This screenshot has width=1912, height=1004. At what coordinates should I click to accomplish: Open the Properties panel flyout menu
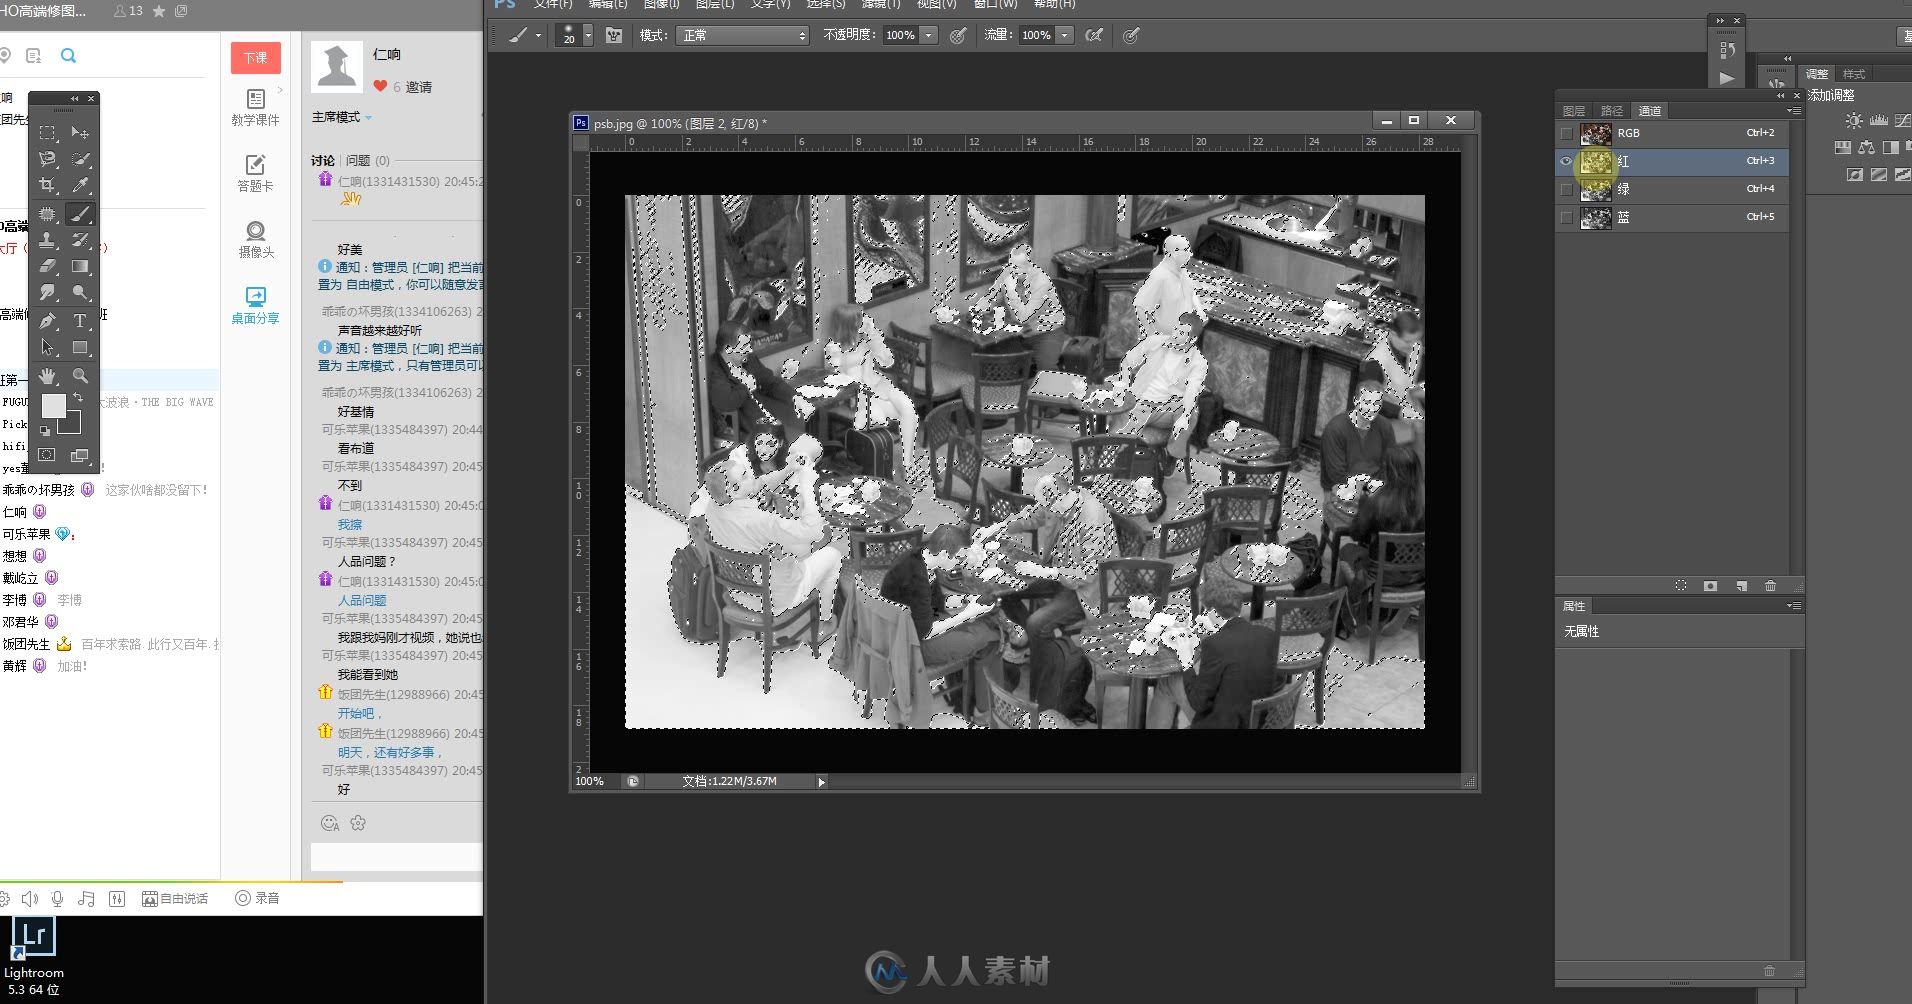coord(1795,606)
